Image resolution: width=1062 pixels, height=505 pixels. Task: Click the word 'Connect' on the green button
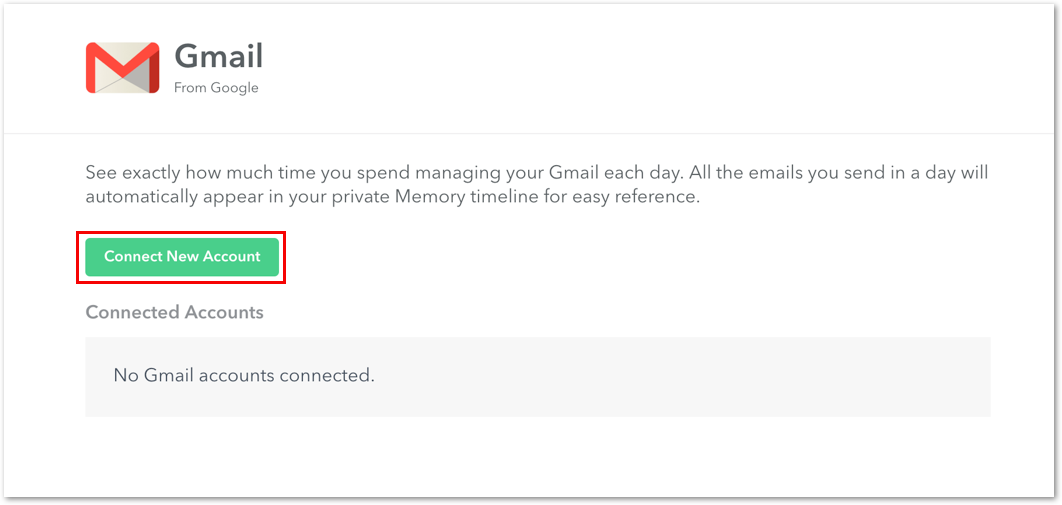pos(133,257)
